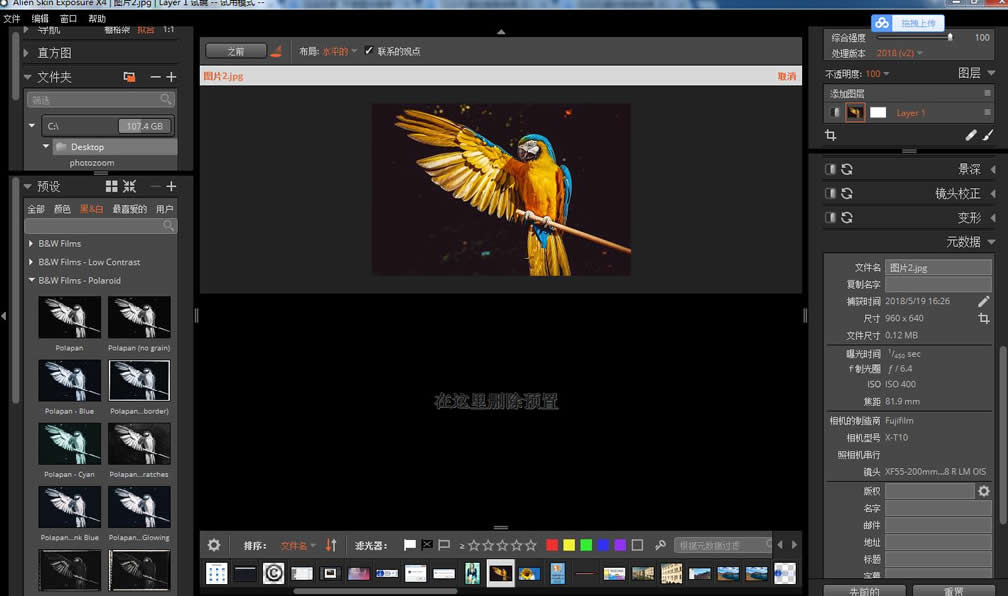
Task: Switch to the 颜色 presets tab
Action: pos(62,209)
